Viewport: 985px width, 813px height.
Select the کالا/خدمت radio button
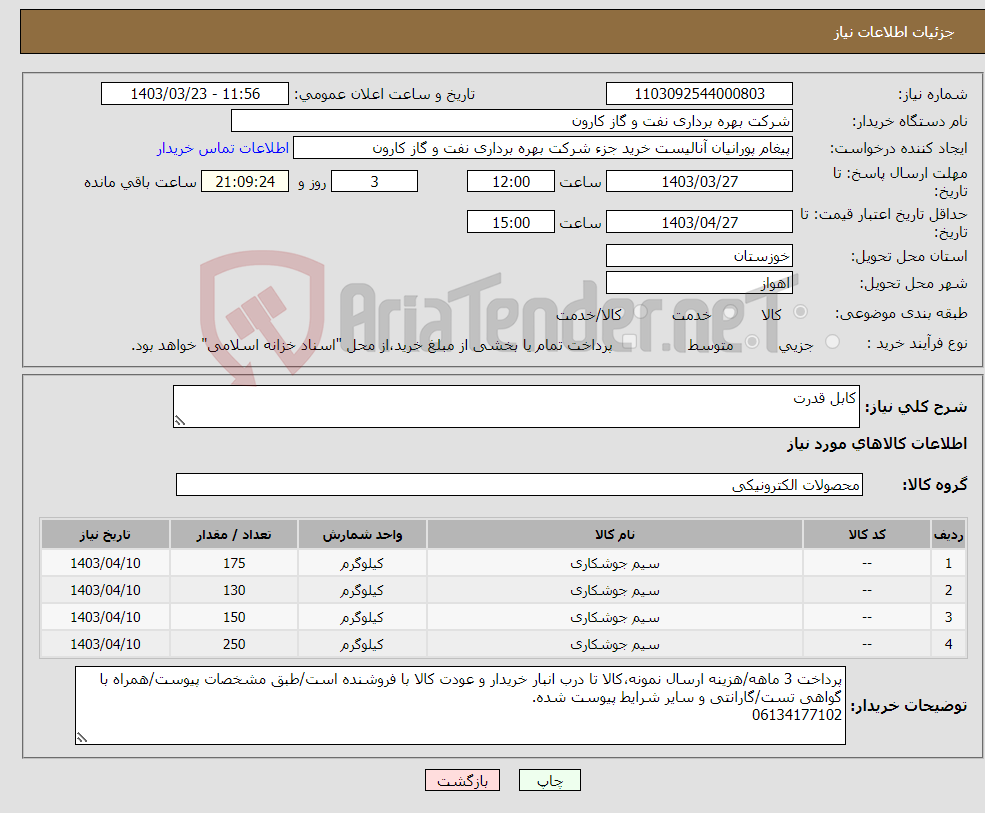(x=640, y=312)
